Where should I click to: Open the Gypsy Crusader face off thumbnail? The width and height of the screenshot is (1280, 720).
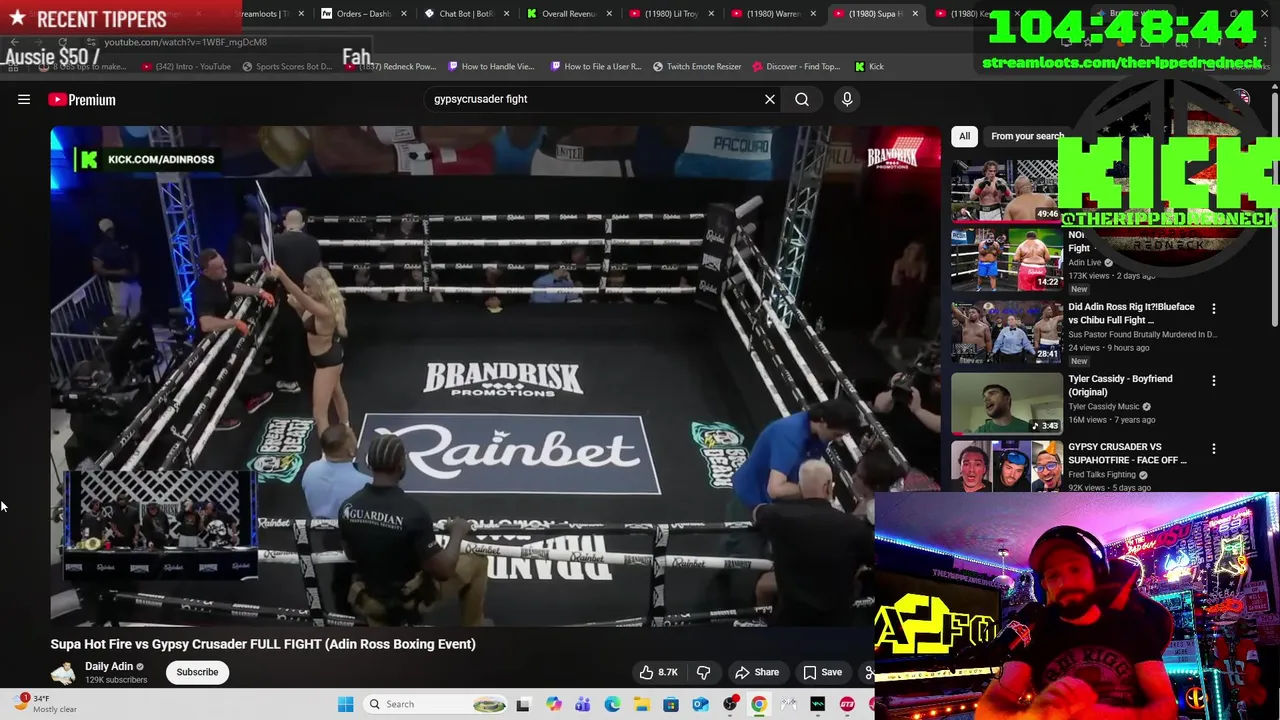tap(1007, 466)
